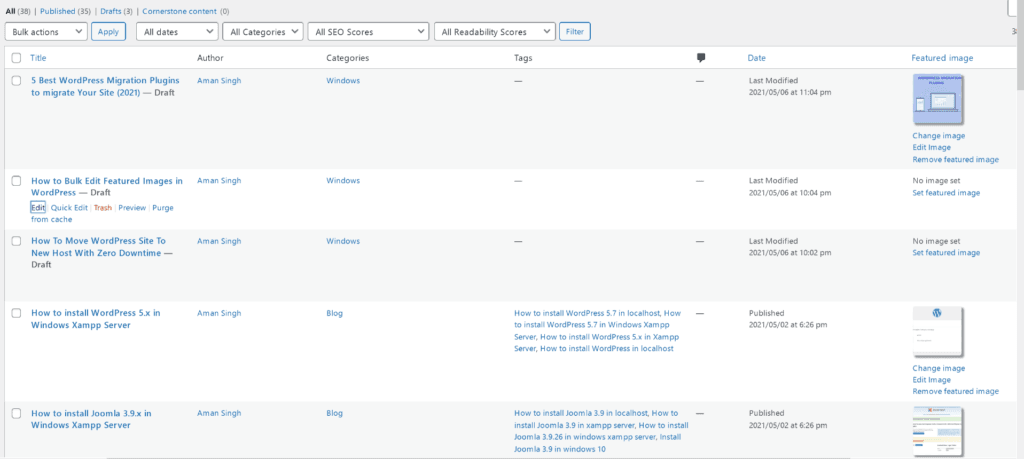
Task: Filter by Blog category in WordPress 5.x row
Action: [334, 313]
